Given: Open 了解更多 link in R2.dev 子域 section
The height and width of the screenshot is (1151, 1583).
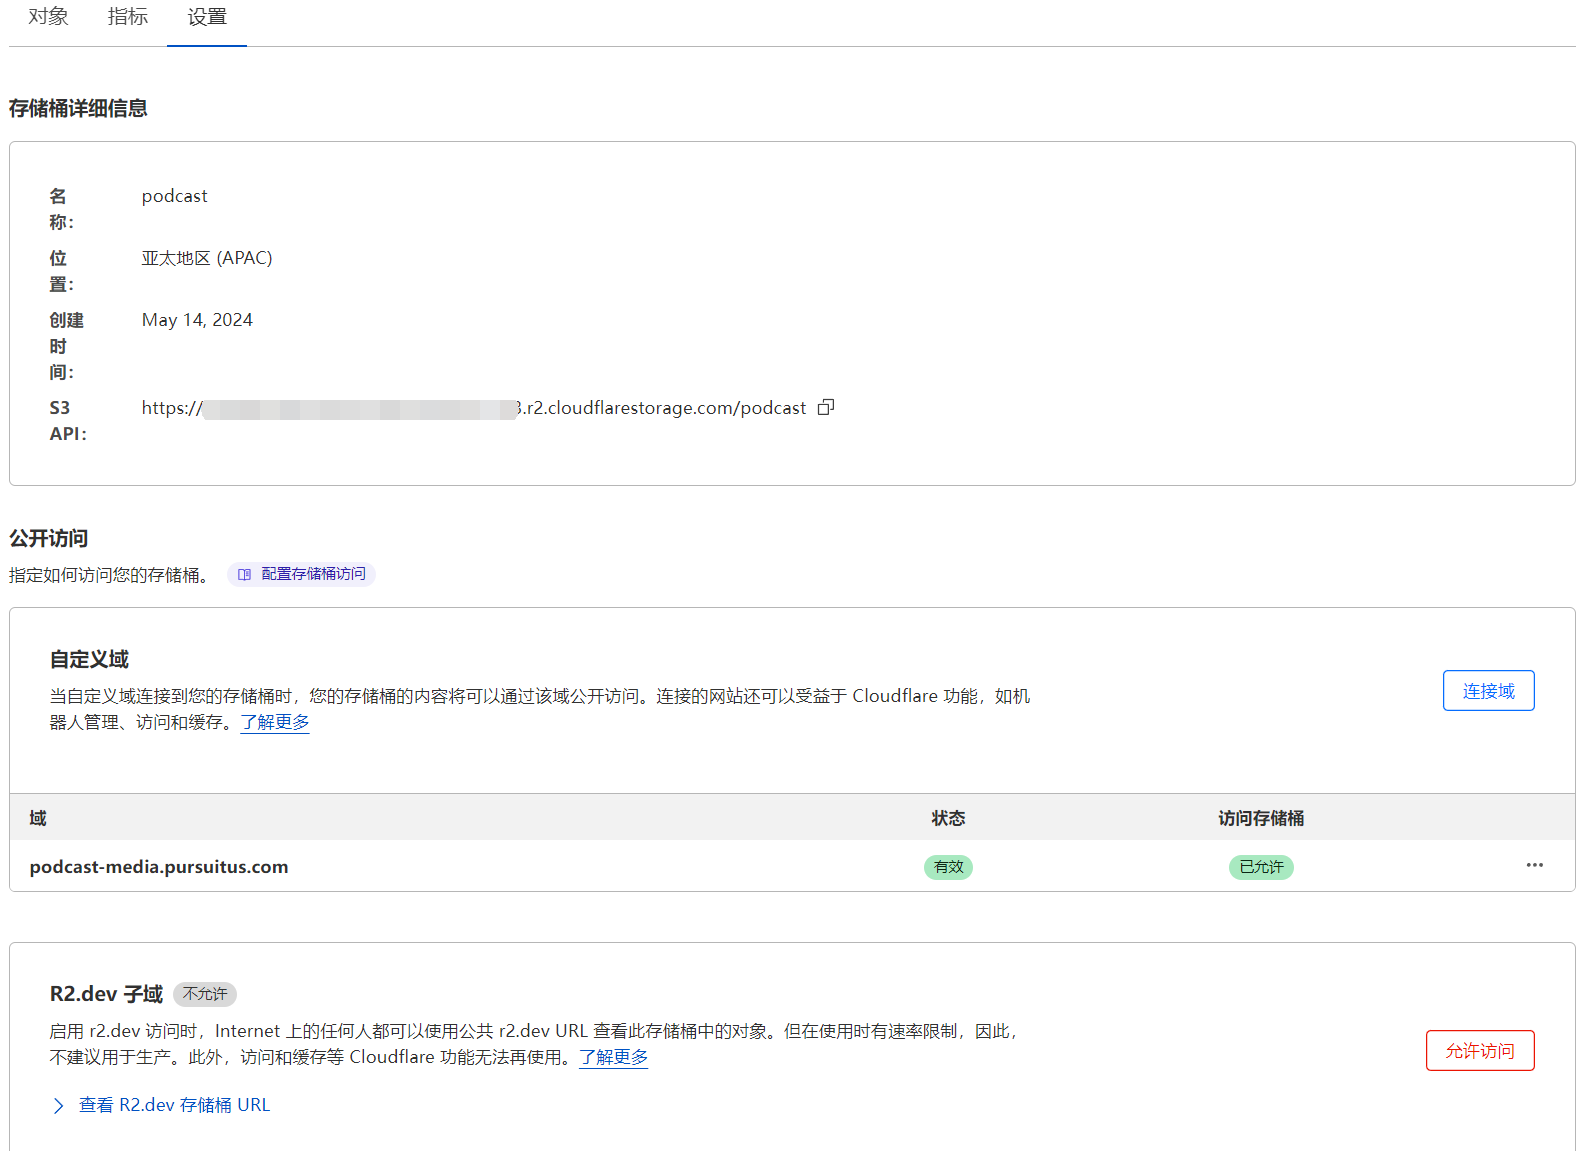Looking at the screenshot, I should click(613, 1057).
